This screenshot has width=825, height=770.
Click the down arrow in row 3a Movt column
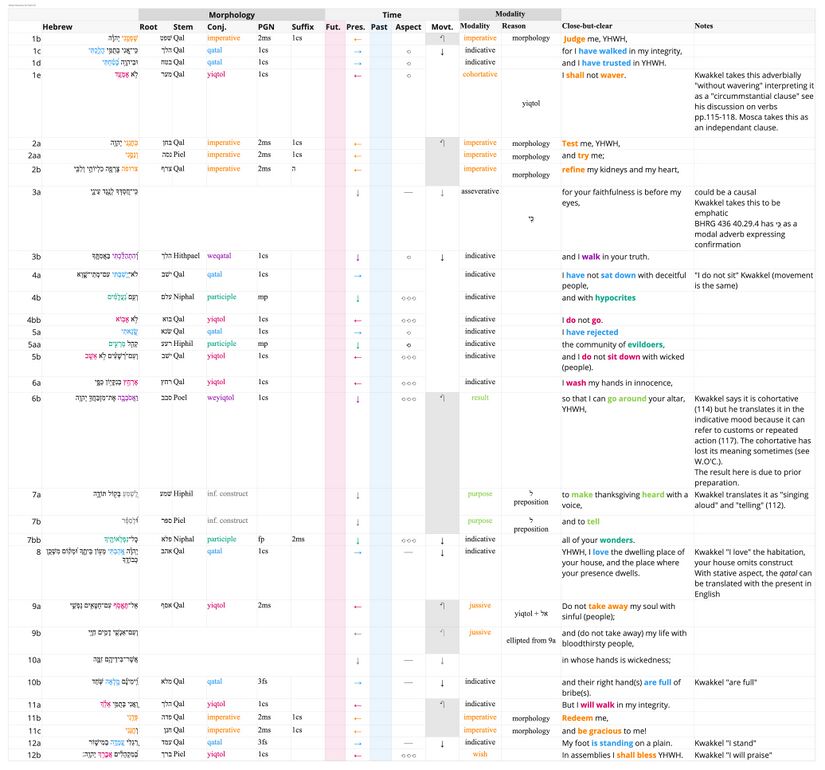(441, 192)
